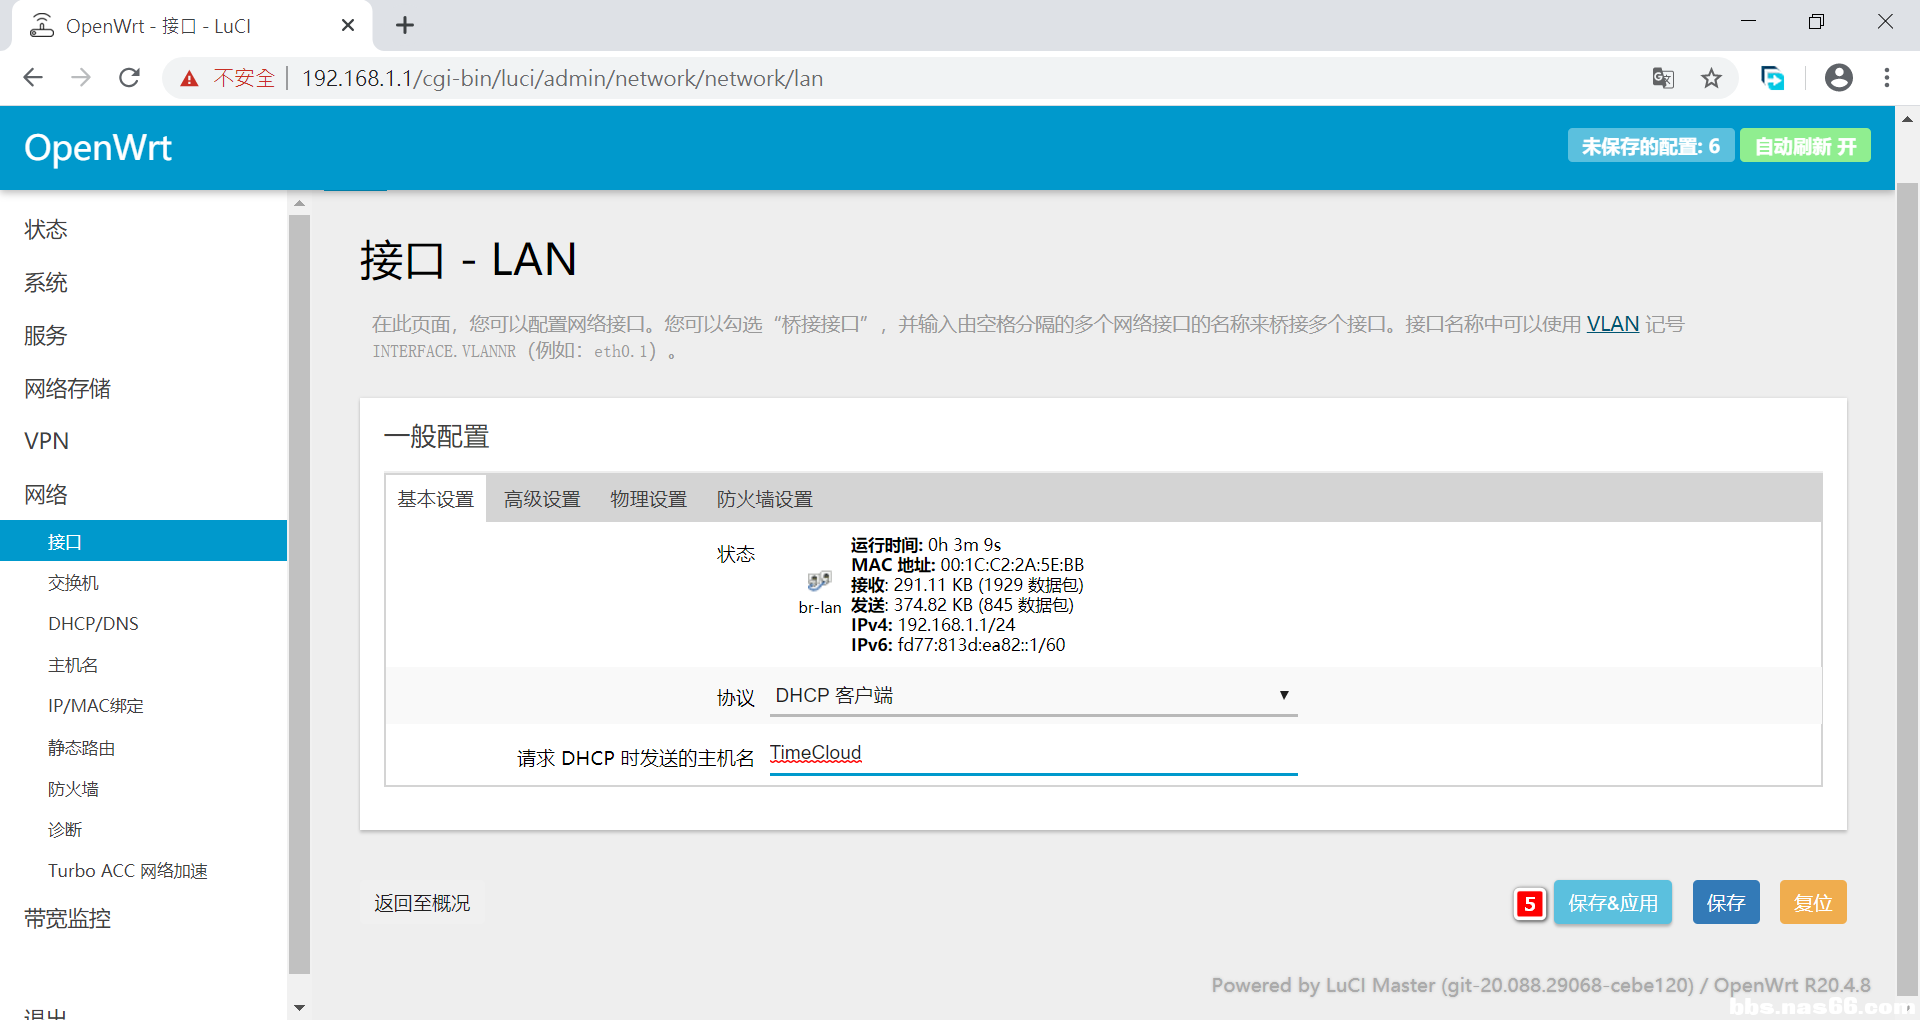Click the sidebar scroll-up arrow

point(299,203)
